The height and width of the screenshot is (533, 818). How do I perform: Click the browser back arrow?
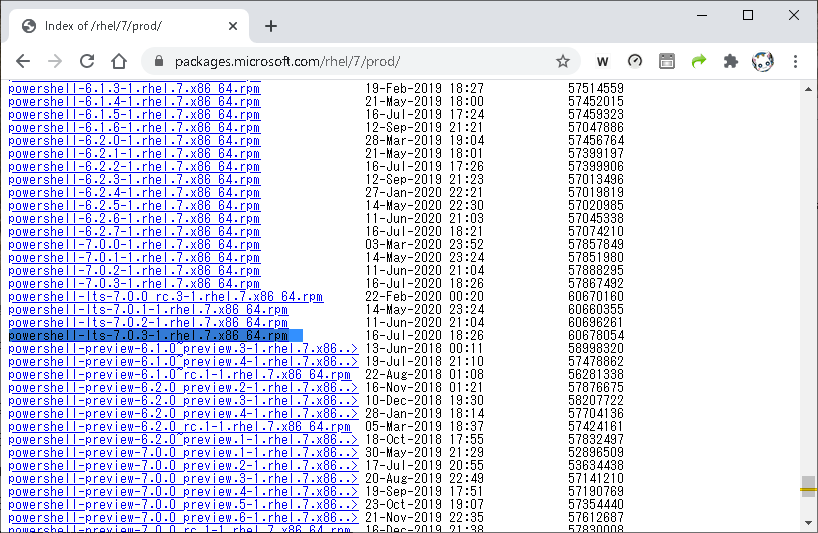23,62
